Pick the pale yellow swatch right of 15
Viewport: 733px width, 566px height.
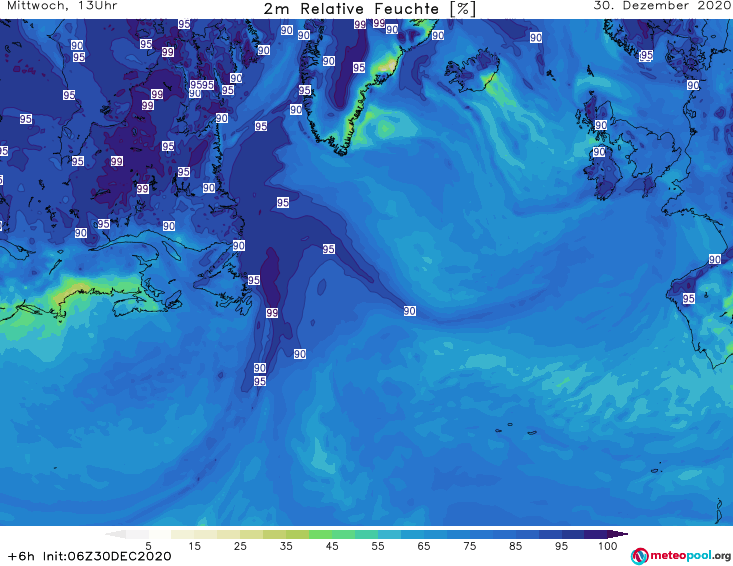(x=205, y=534)
